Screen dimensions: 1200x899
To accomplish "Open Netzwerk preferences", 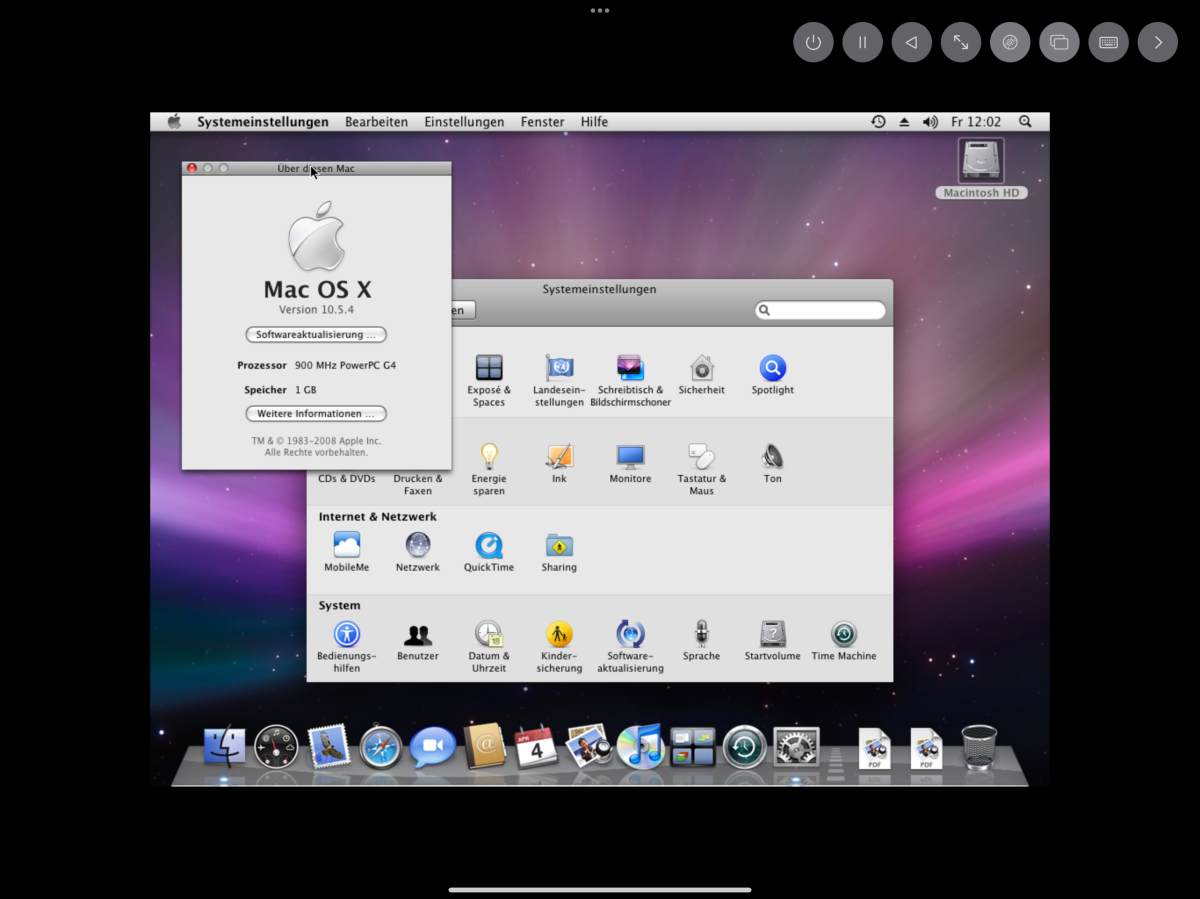I will pyautogui.click(x=417, y=552).
